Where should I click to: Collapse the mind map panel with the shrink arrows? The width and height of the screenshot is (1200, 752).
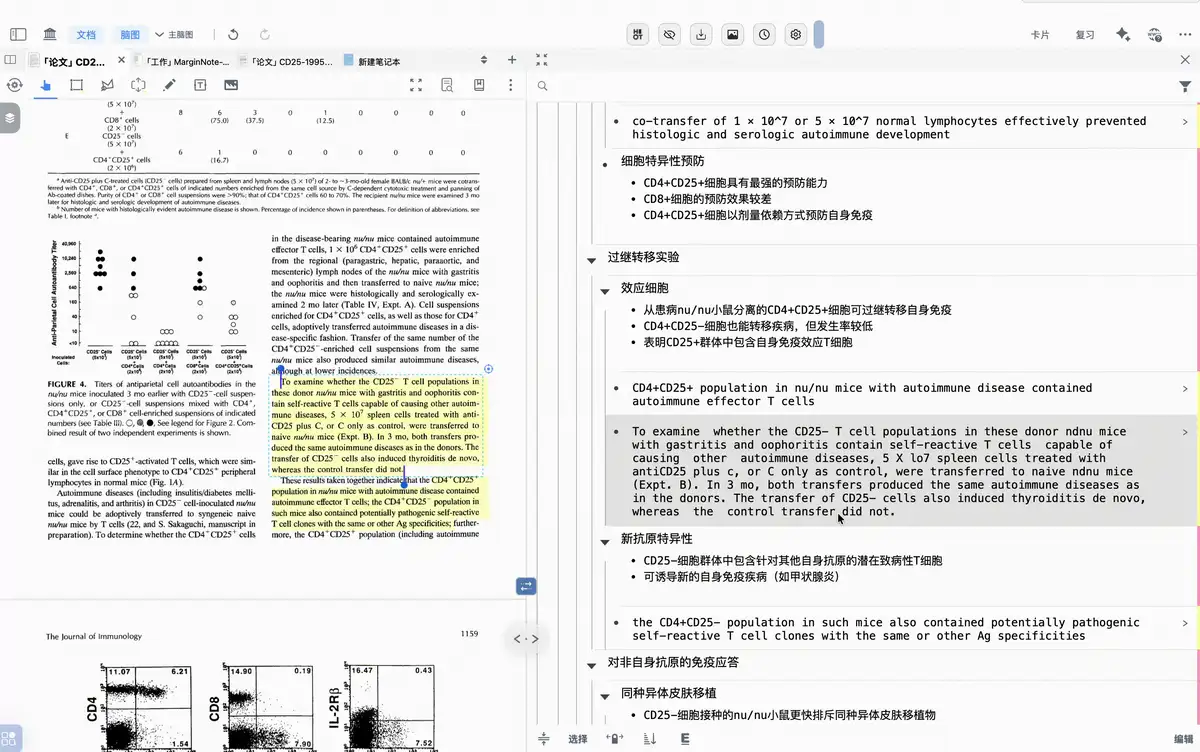point(542,60)
